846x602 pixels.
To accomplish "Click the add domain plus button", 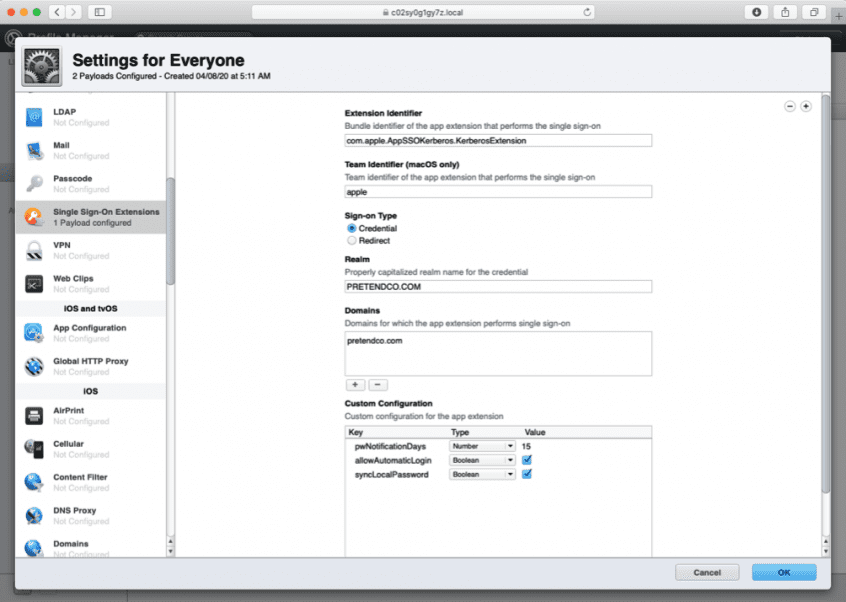I will point(355,384).
